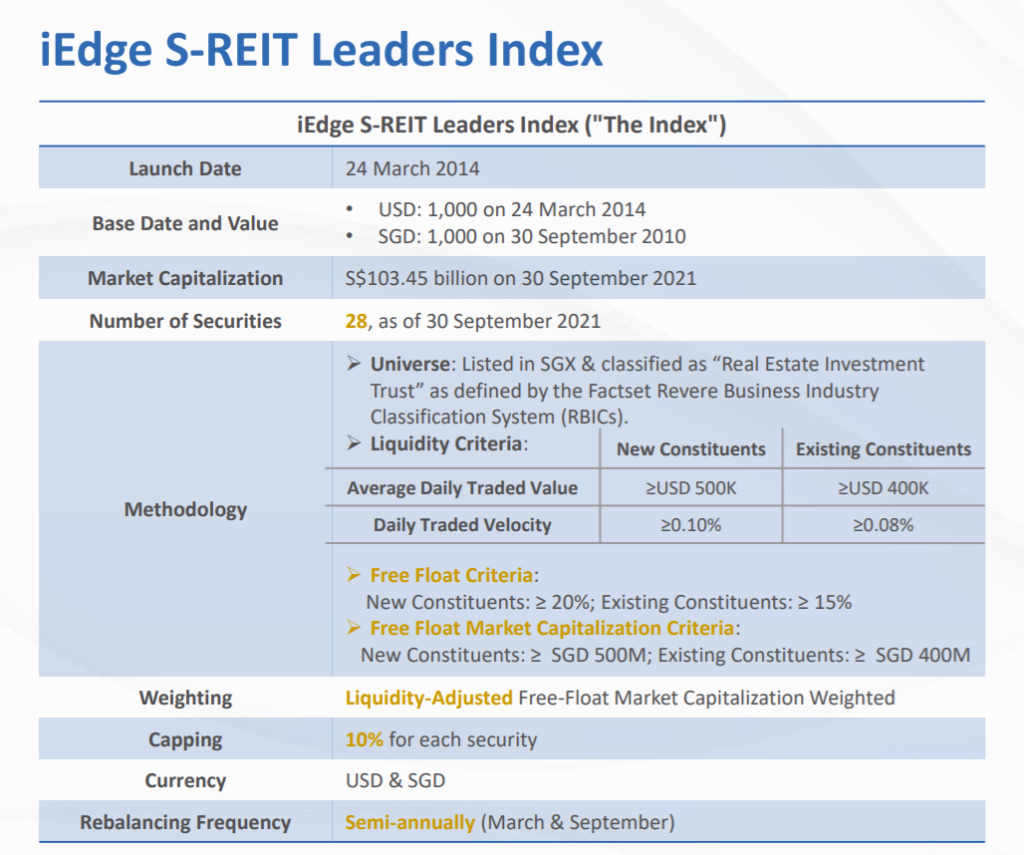Click the 'Market Capitalization' row label

tap(185, 278)
